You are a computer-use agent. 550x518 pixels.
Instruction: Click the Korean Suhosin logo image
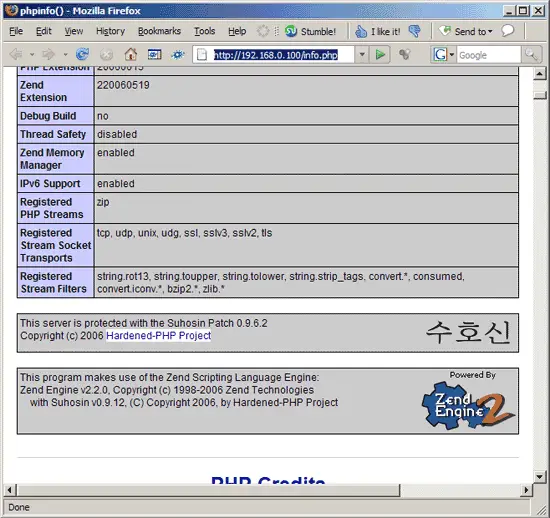pos(468,332)
